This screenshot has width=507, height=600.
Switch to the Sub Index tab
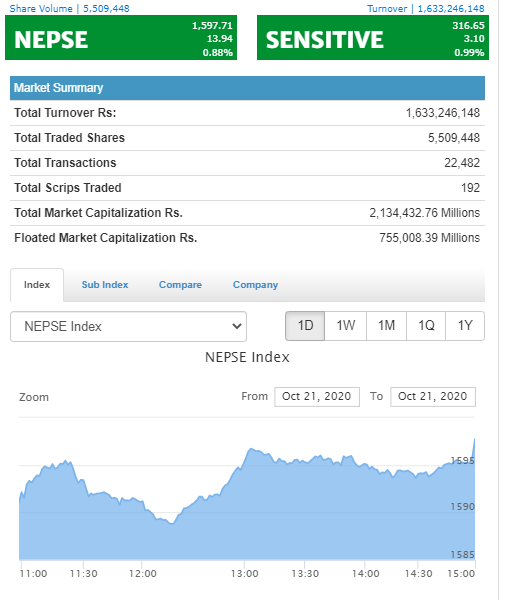[x=105, y=285]
